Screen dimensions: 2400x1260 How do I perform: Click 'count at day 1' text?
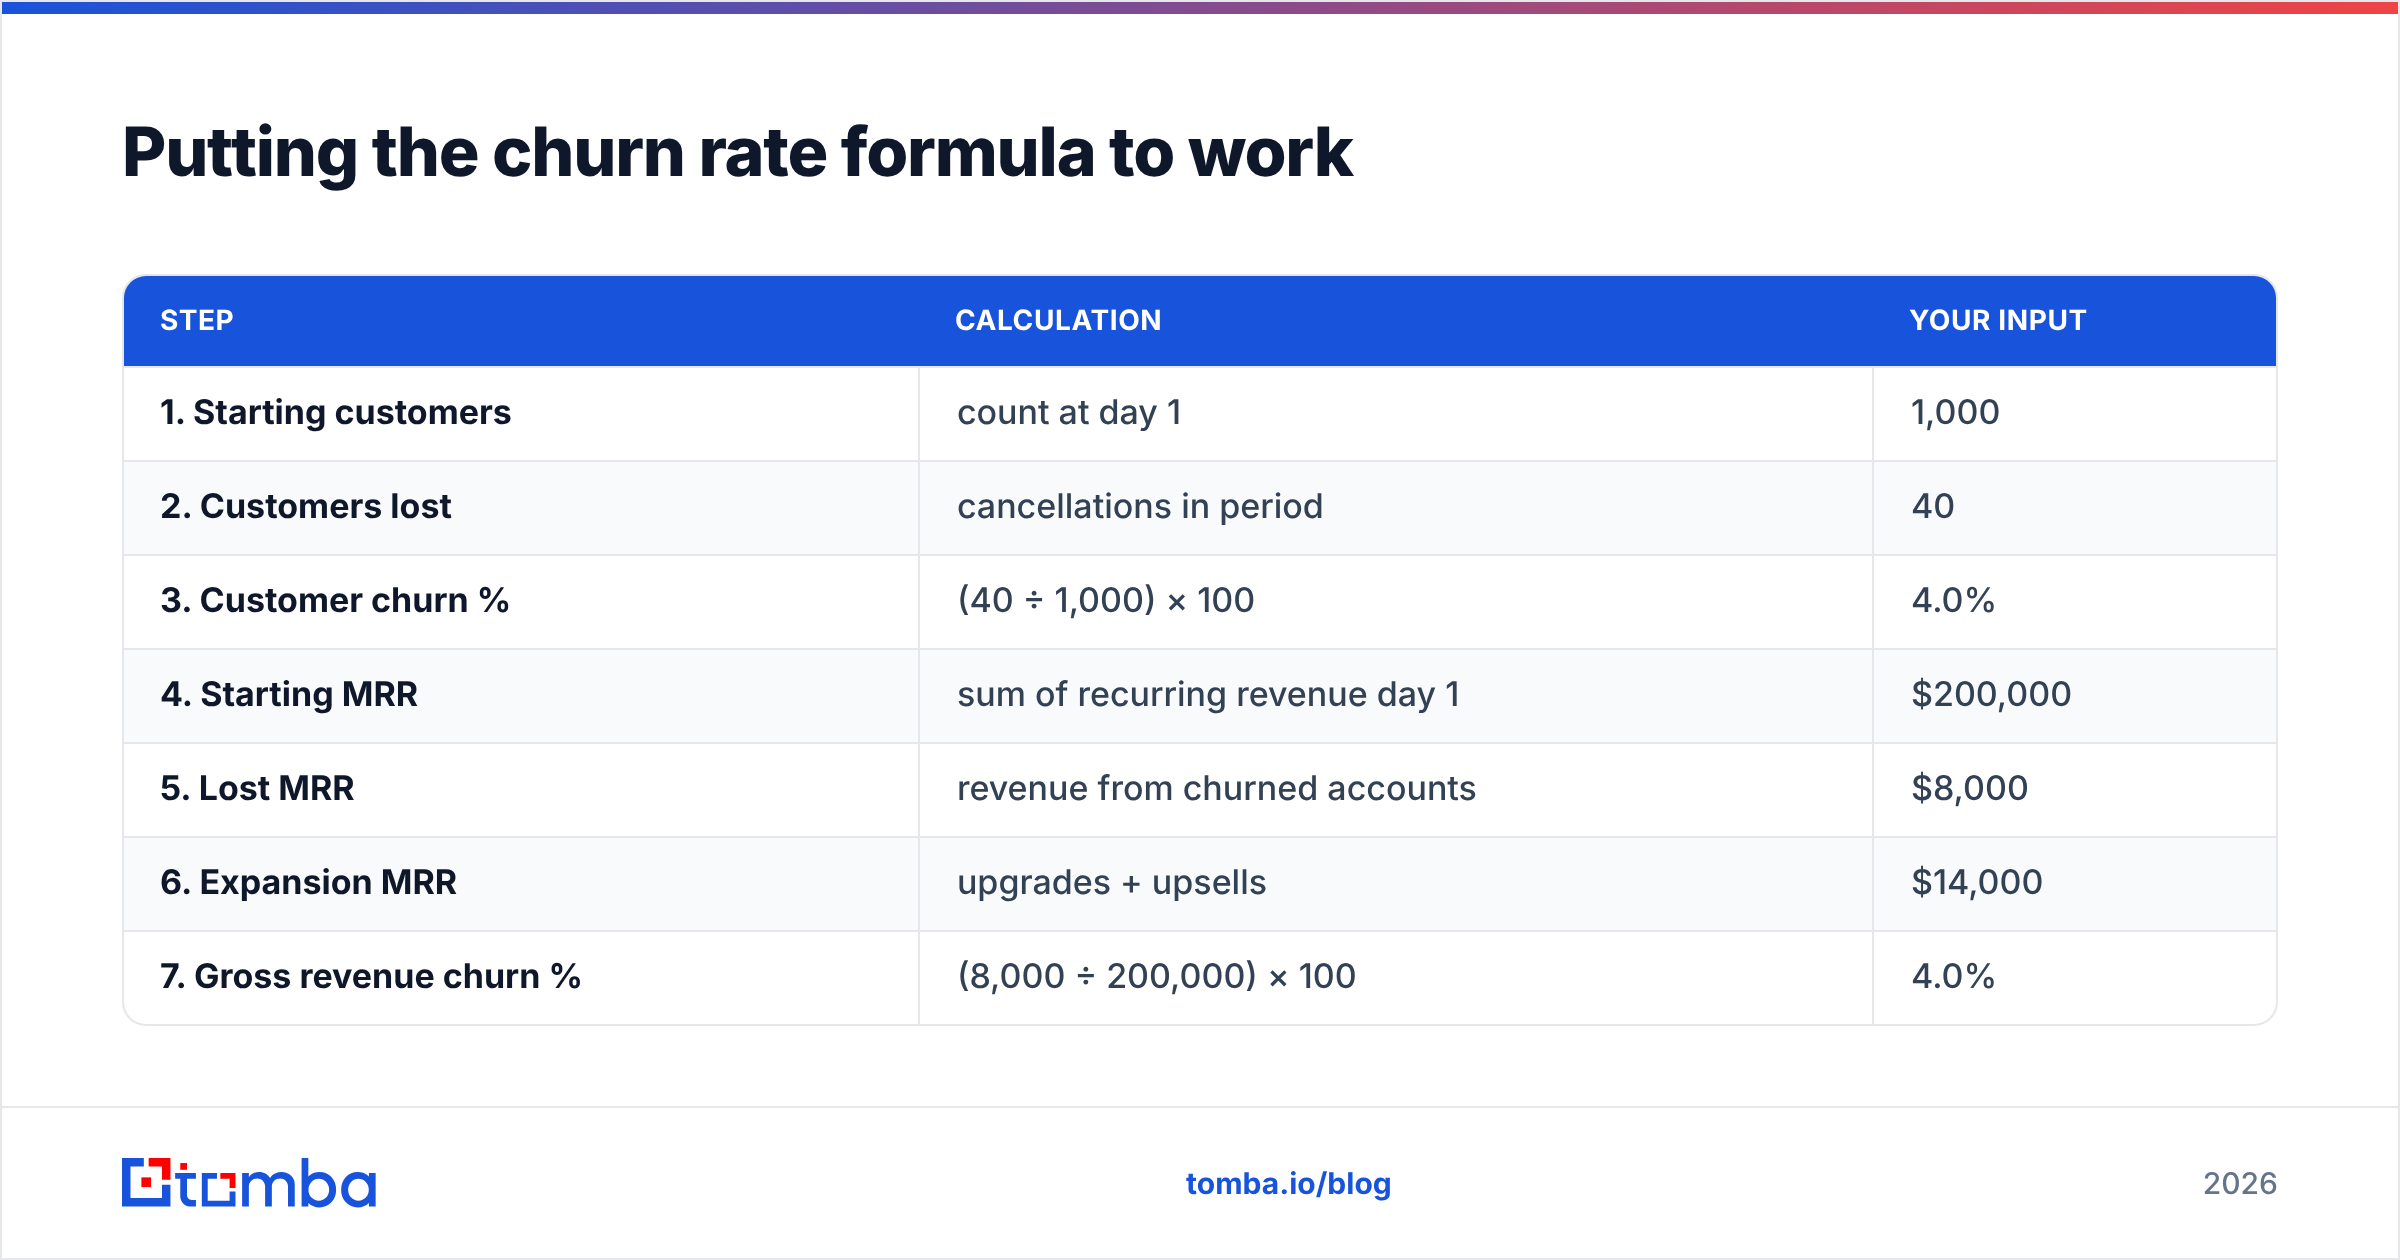point(1069,413)
